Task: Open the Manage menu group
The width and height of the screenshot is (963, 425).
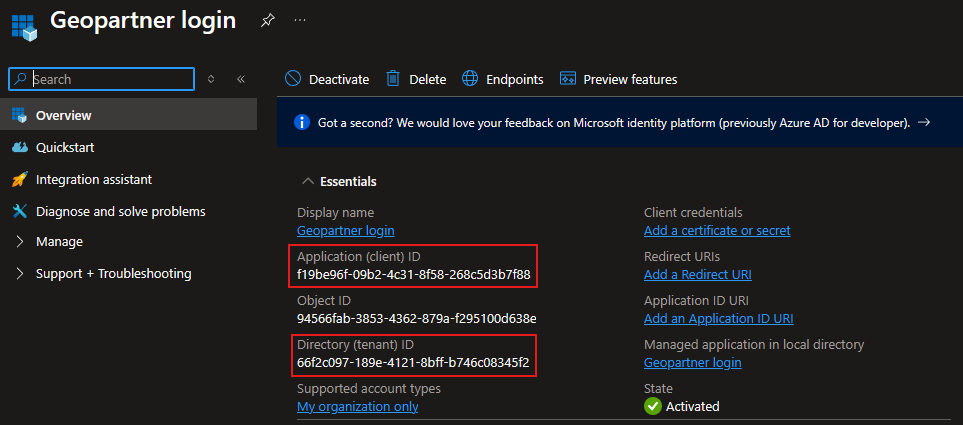Action: 60,241
